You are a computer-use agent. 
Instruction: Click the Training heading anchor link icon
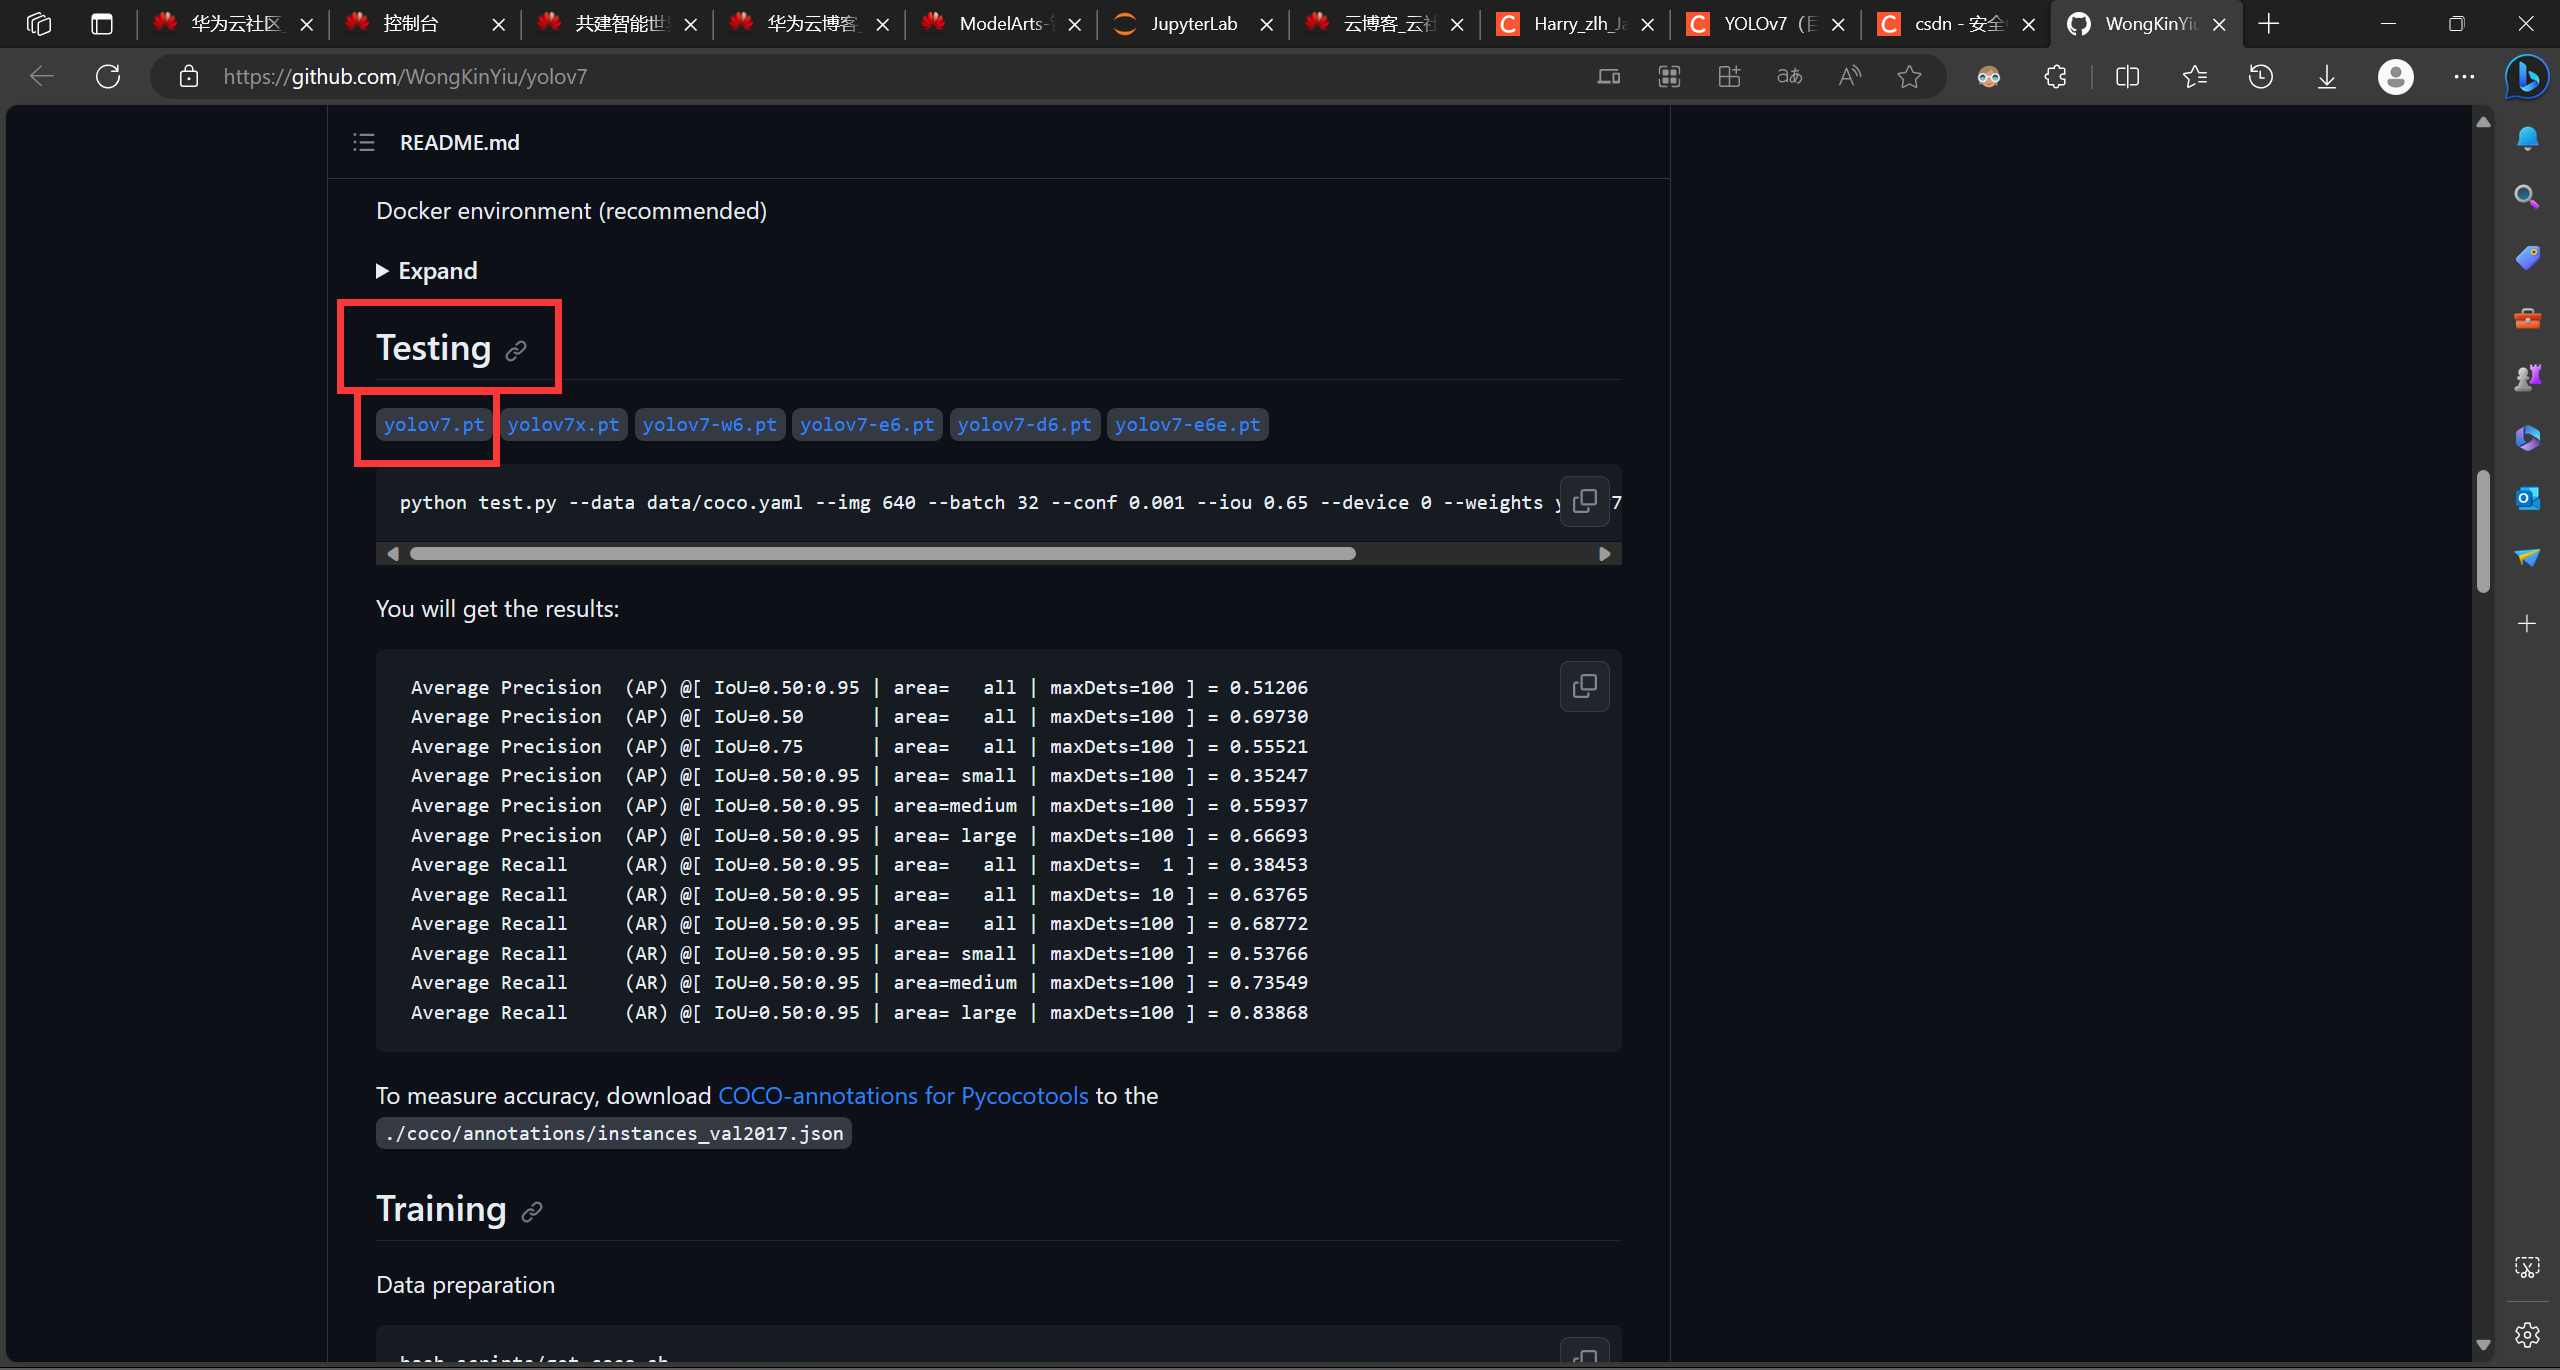[x=532, y=1212]
